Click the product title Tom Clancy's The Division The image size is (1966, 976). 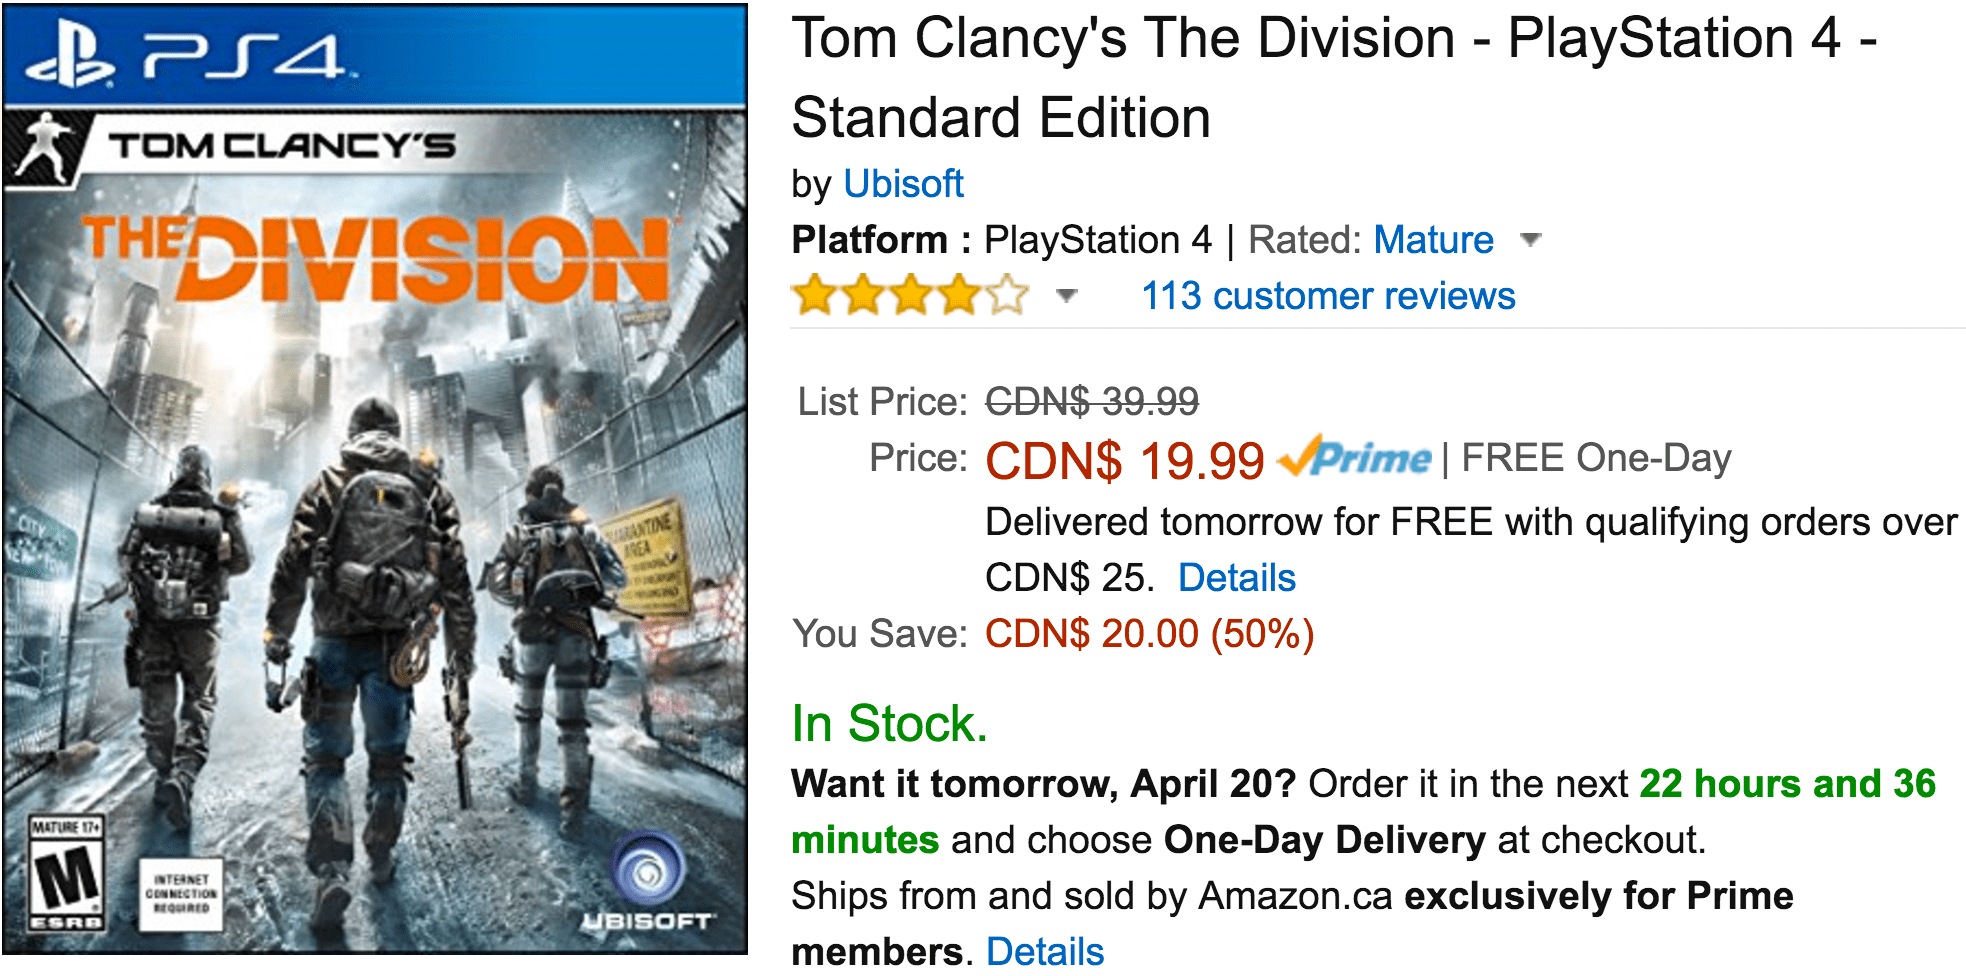pos(1334,78)
